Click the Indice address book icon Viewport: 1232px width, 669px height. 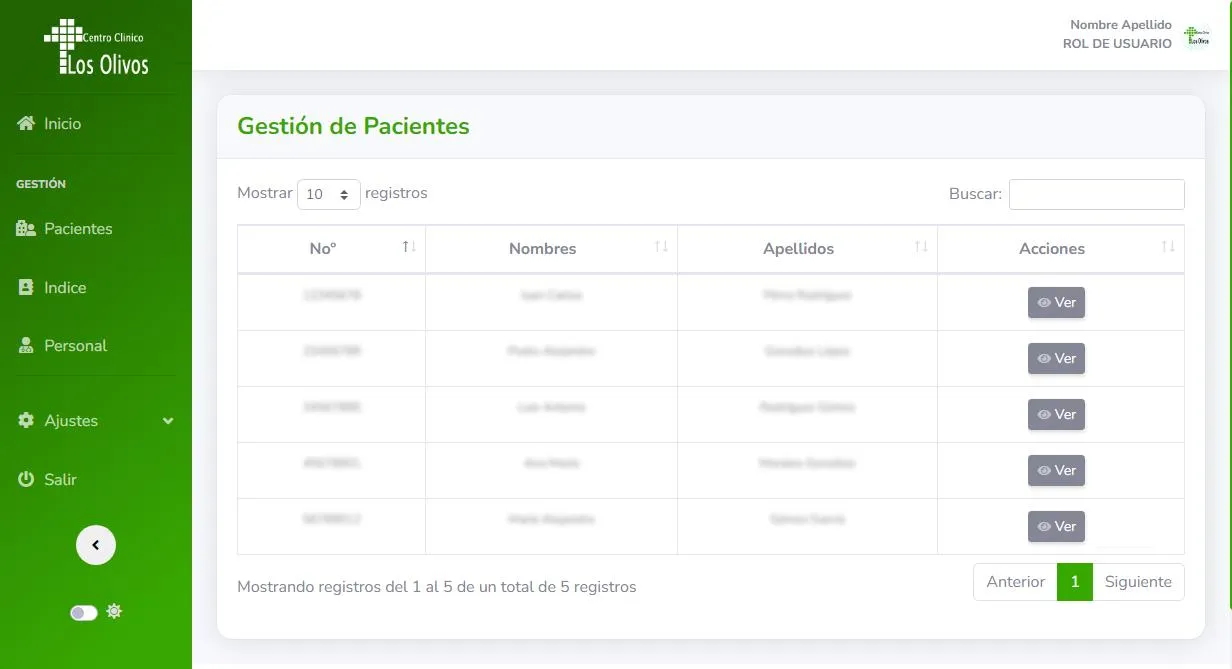pyautogui.click(x=26, y=288)
